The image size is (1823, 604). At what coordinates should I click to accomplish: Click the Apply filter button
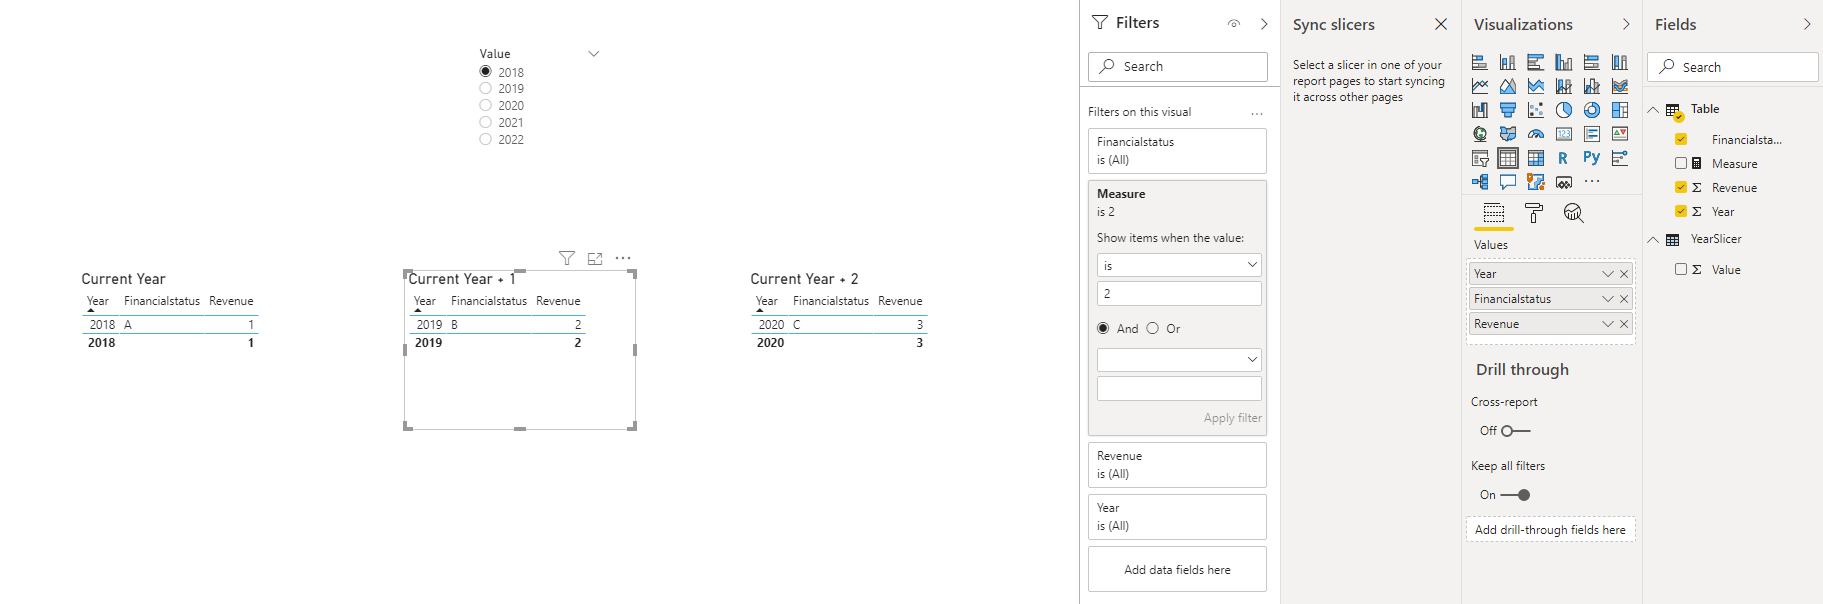tap(1232, 418)
